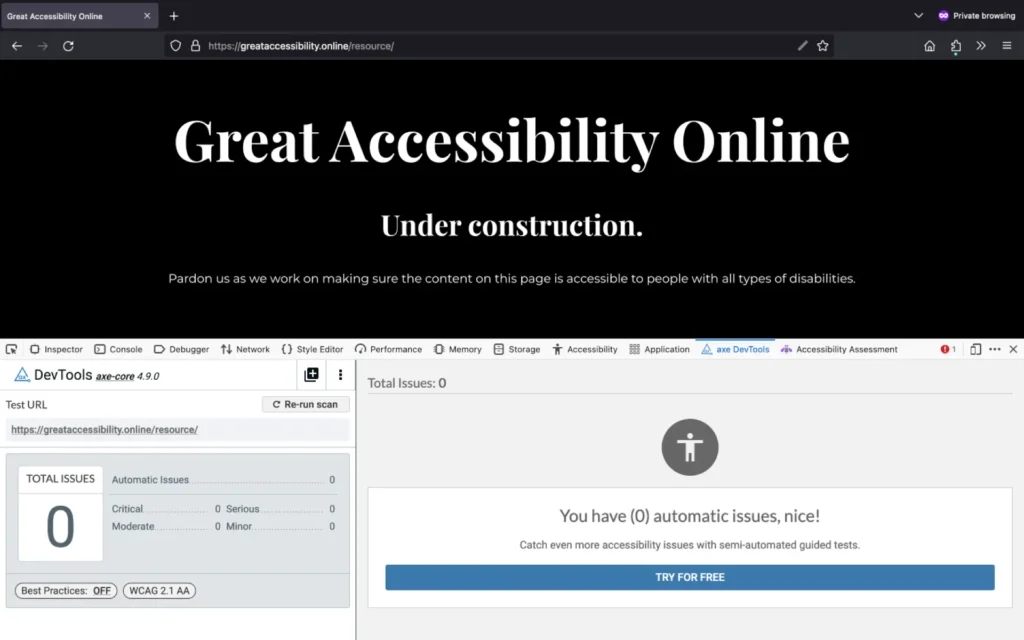Click the export results icon in axe DevTools
This screenshot has height=640, width=1024.
311,374
